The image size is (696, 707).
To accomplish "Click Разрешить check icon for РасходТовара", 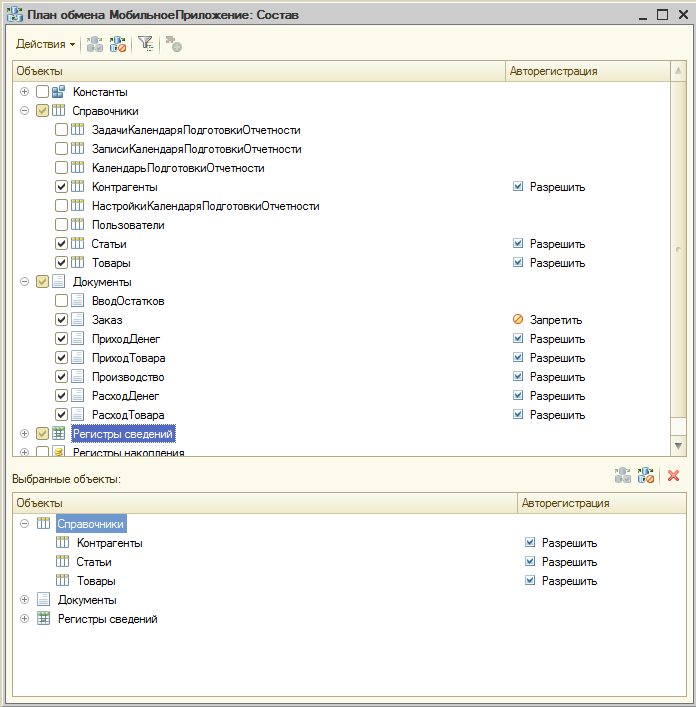I will pos(518,414).
